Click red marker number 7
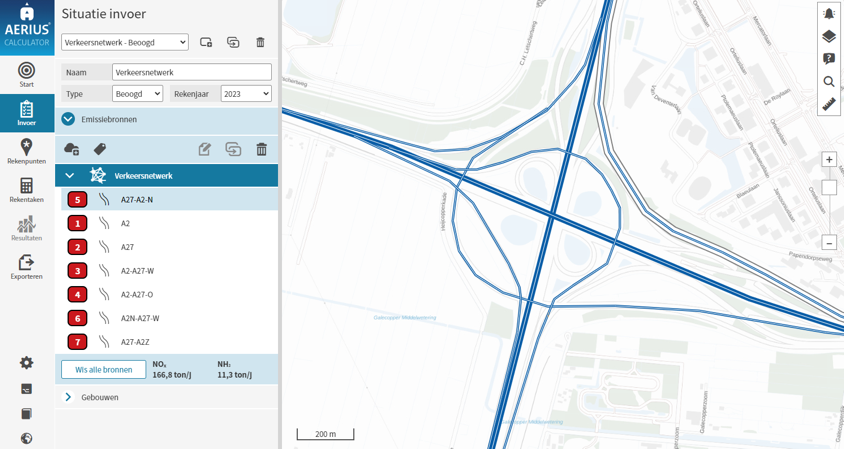This screenshot has height=449, width=844. point(78,341)
